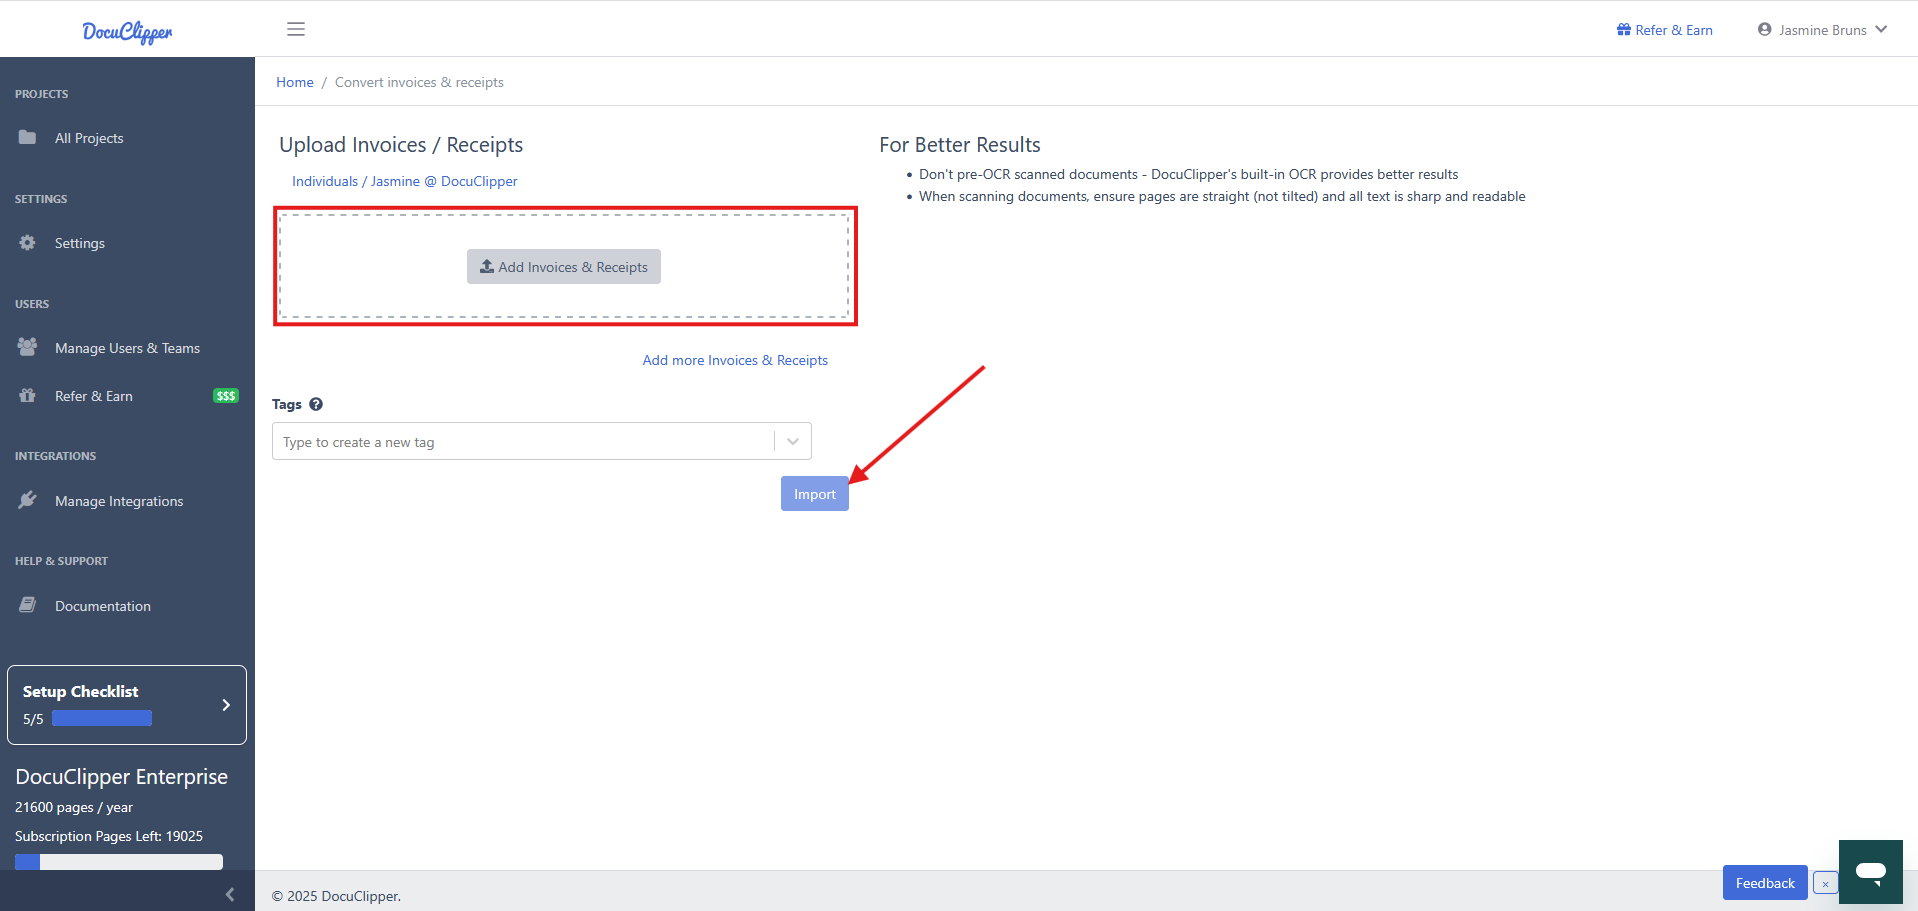
Task: Click the Tags help question mark icon
Action: pyautogui.click(x=316, y=404)
